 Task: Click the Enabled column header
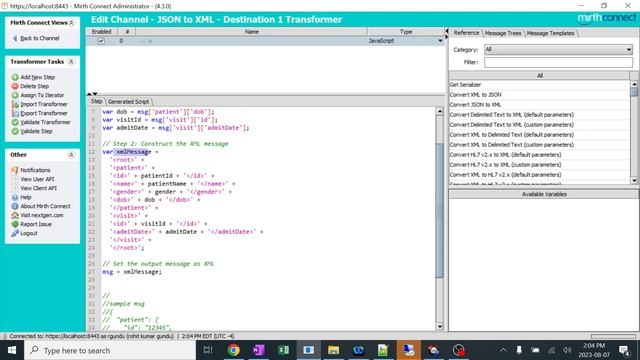101,31
